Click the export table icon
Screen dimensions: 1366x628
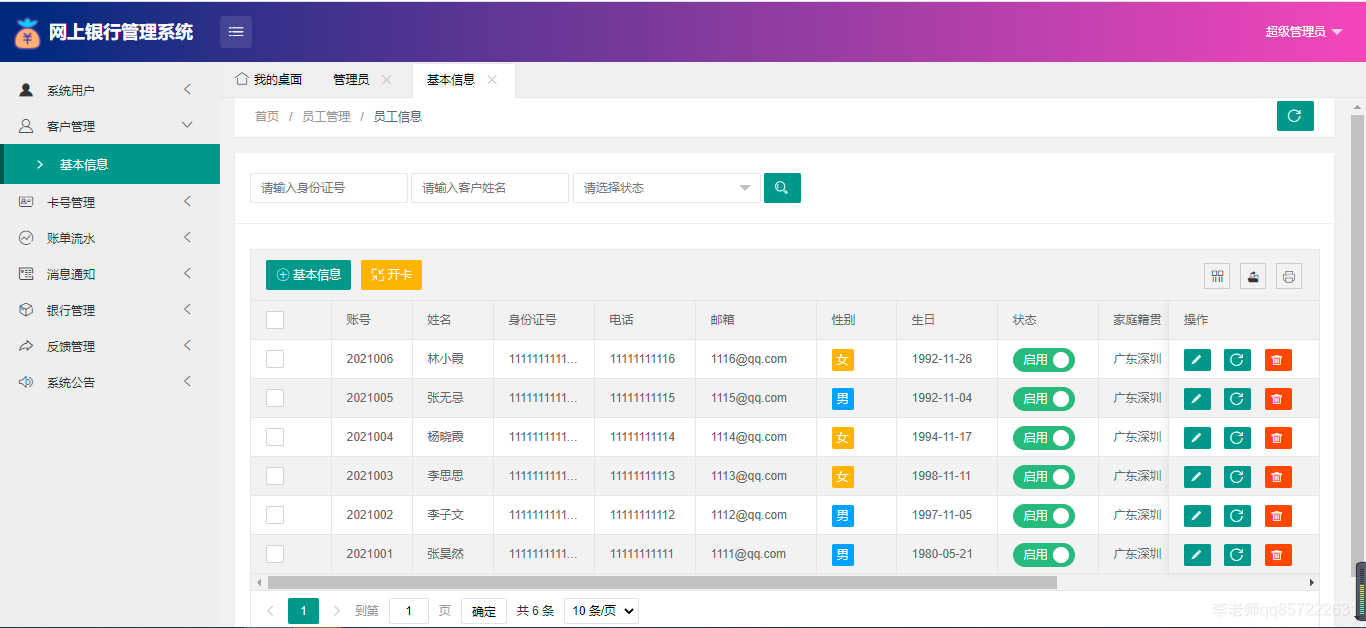coord(1253,276)
